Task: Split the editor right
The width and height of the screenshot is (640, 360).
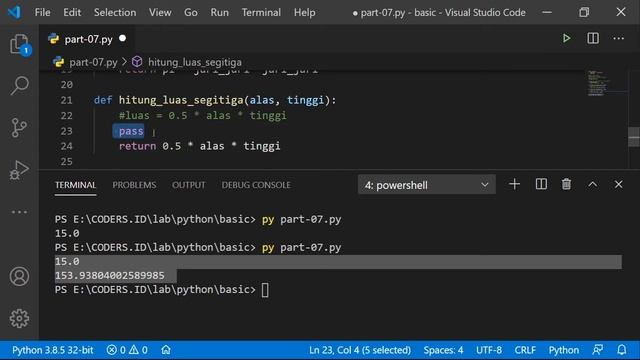Action: click(x=593, y=38)
